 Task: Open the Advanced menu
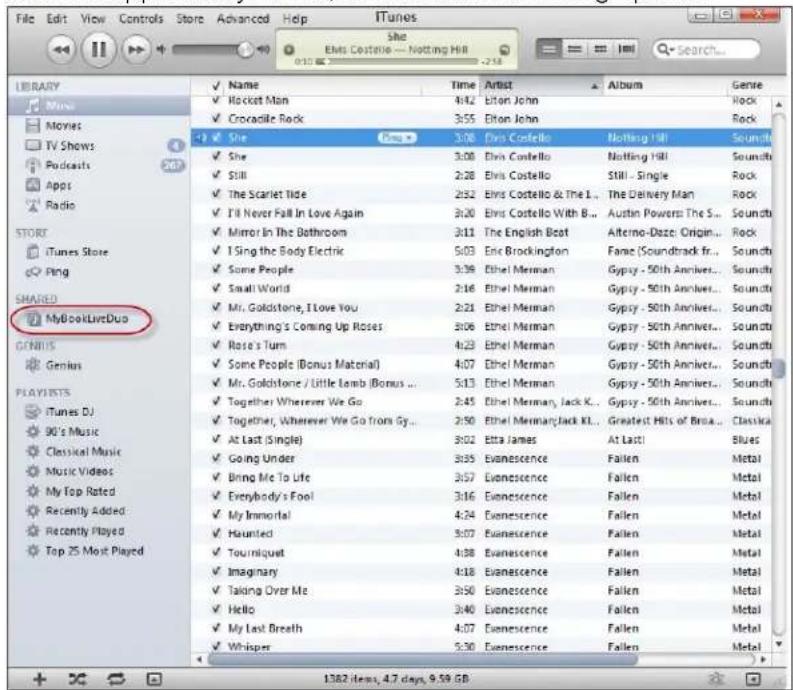point(243,19)
